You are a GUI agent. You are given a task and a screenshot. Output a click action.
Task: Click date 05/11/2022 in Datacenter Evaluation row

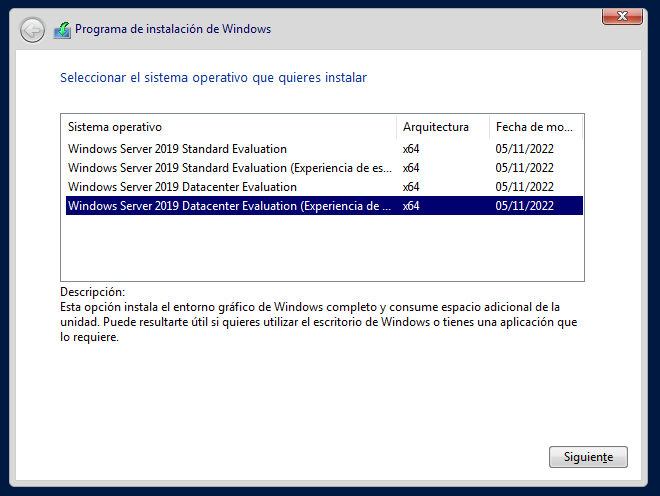pyautogui.click(x=524, y=187)
